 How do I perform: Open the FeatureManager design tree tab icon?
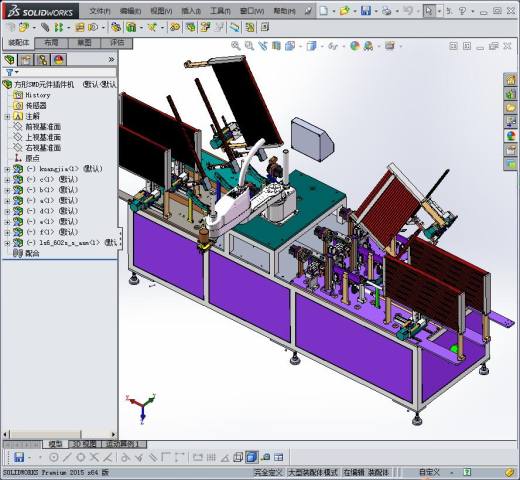pyautogui.click(x=10, y=60)
